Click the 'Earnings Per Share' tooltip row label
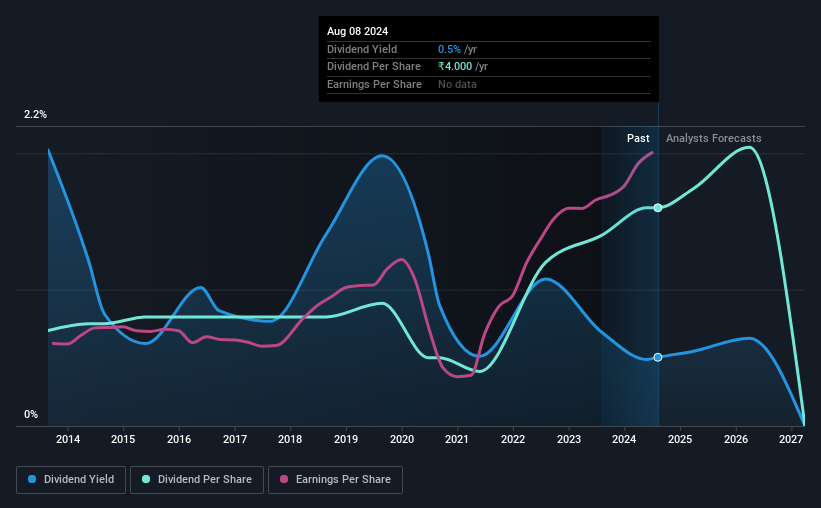This screenshot has width=821, height=508. pyautogui.click(x=374, y=84)
